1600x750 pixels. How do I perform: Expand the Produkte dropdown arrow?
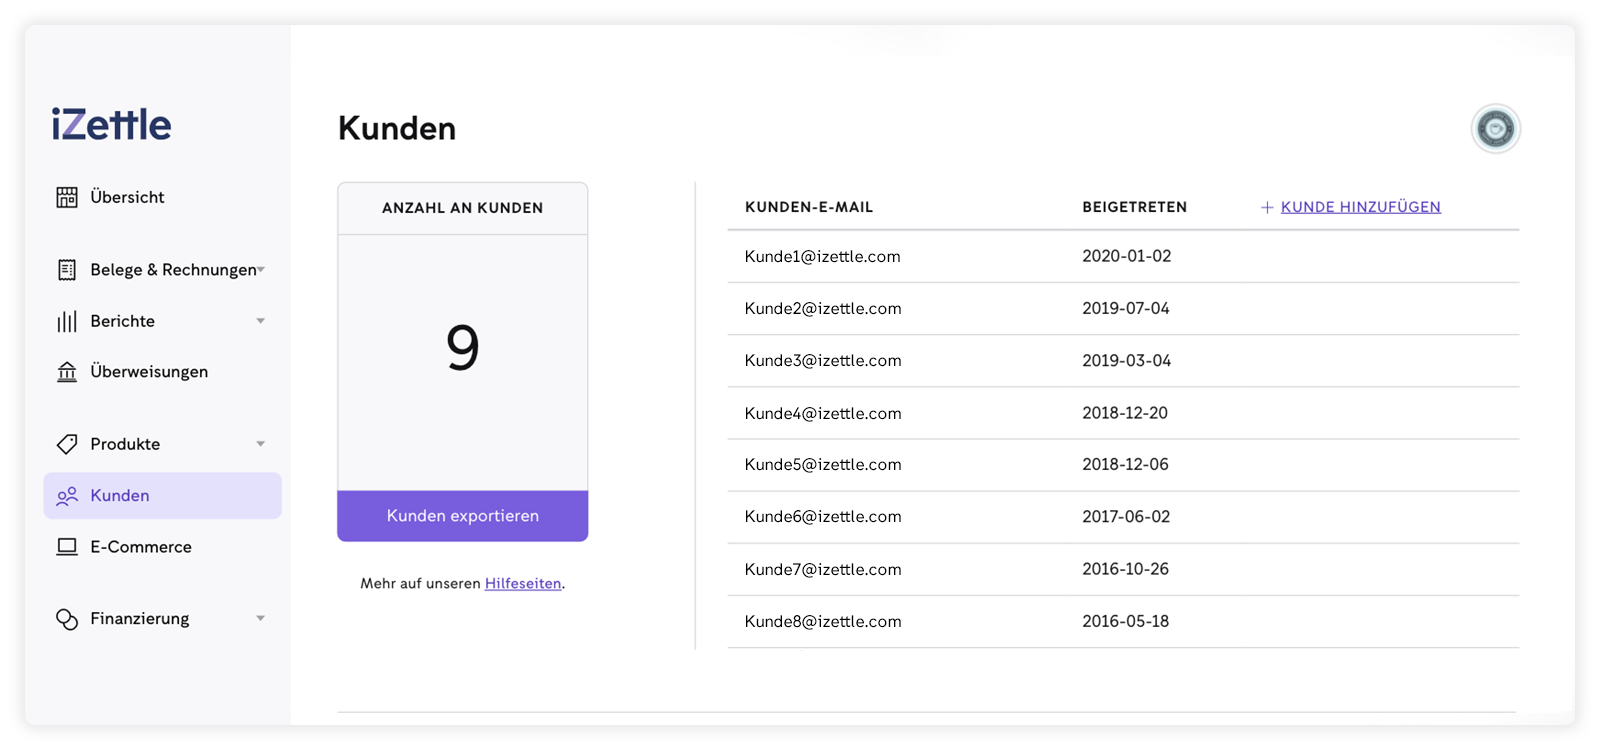point(261,444)
